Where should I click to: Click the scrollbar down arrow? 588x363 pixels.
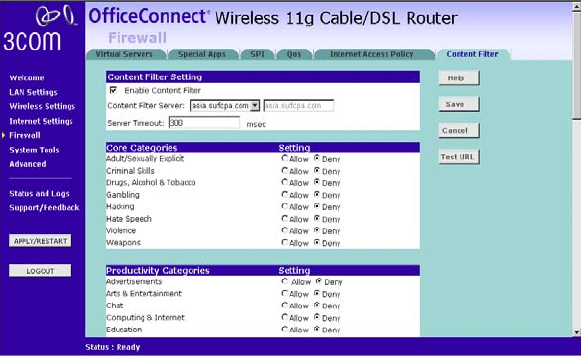[x=577, y=332]
